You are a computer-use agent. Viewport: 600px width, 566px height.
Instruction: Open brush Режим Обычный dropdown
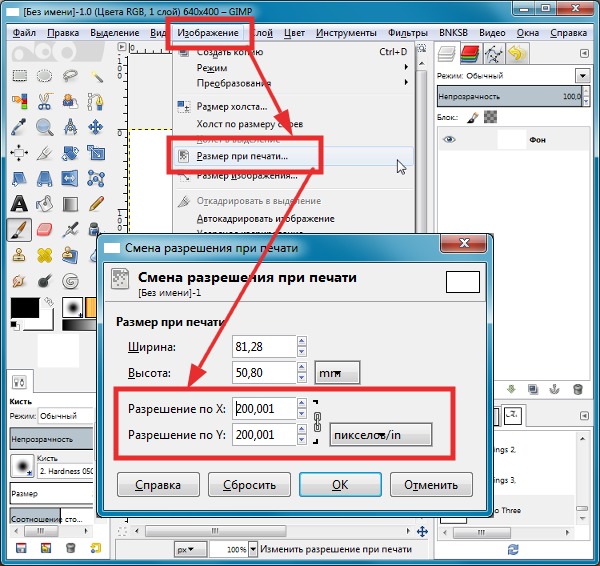[x=65, y=416]
